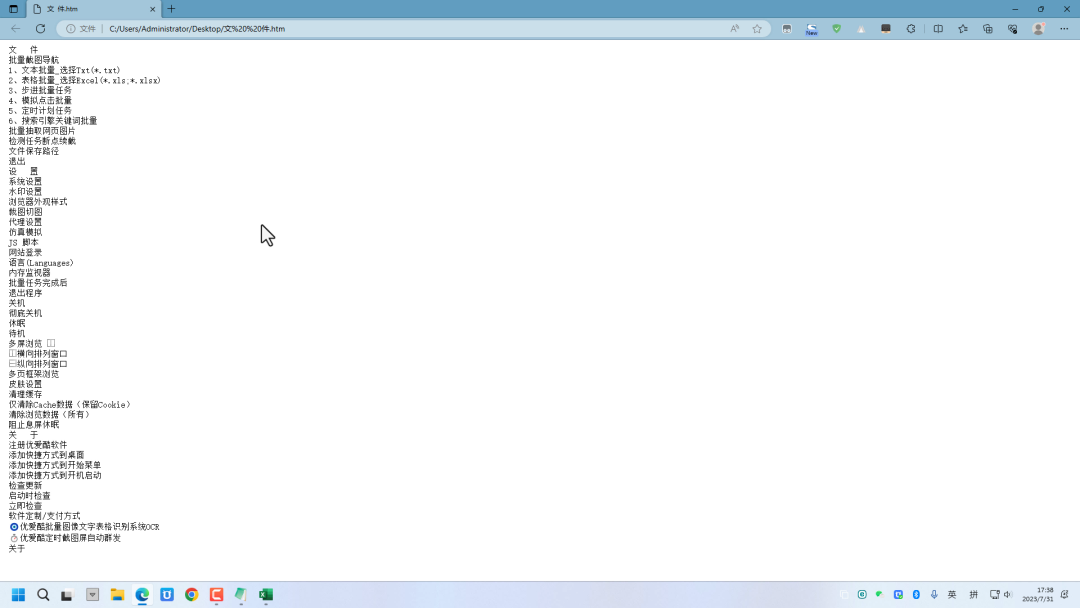The width and height of the screenshot is (1080, 608).
Task: Click the 注册优爱酷软件 line
Action: pyautogui.click(x=38, y=445)
